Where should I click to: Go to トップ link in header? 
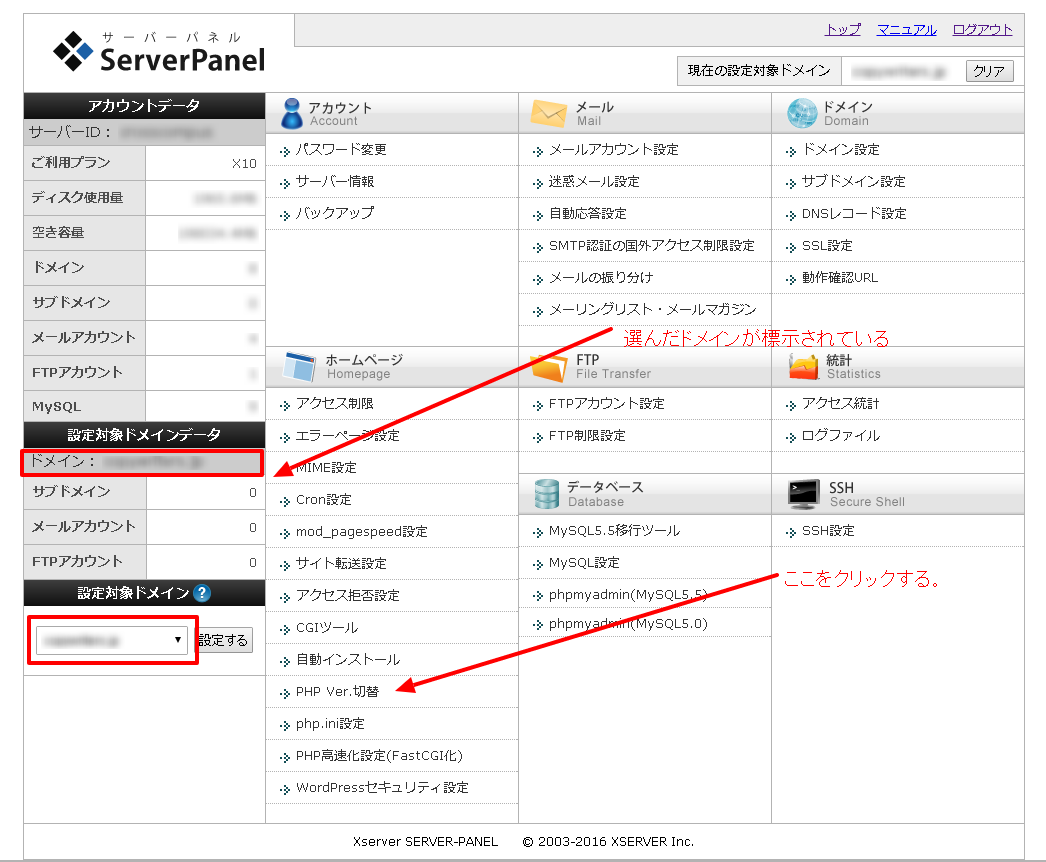842,30
